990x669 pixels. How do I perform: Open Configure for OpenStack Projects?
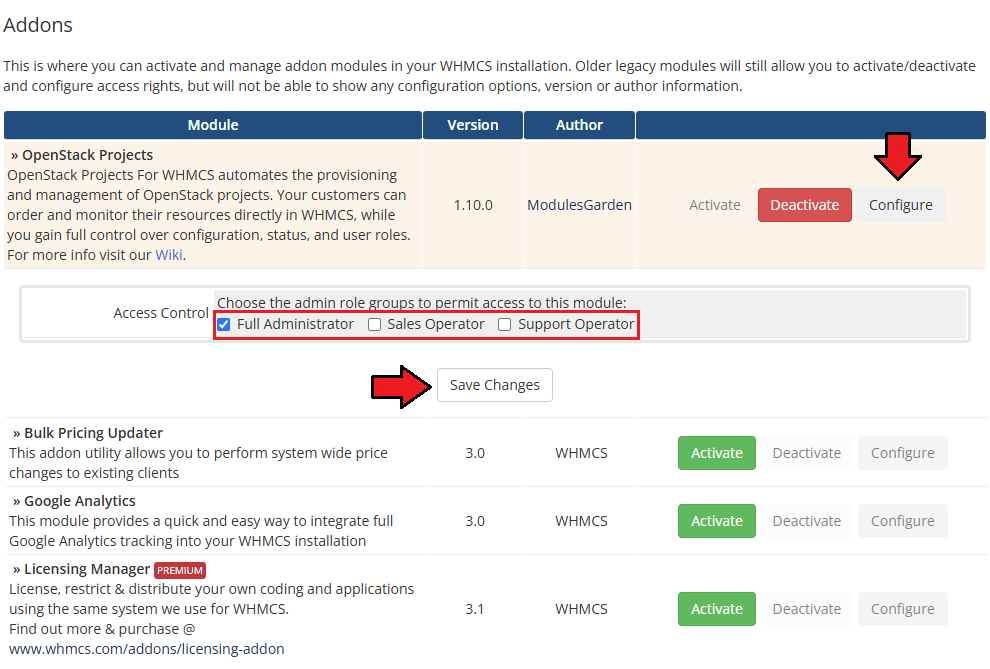click(900, 205)
